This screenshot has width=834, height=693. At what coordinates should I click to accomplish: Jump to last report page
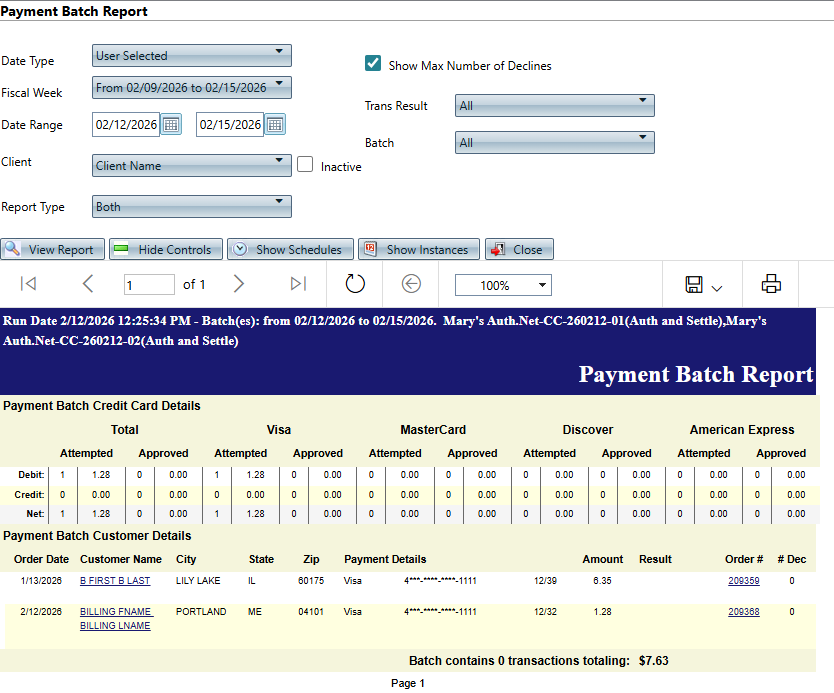pyautogui.click(x=297, y=284)
